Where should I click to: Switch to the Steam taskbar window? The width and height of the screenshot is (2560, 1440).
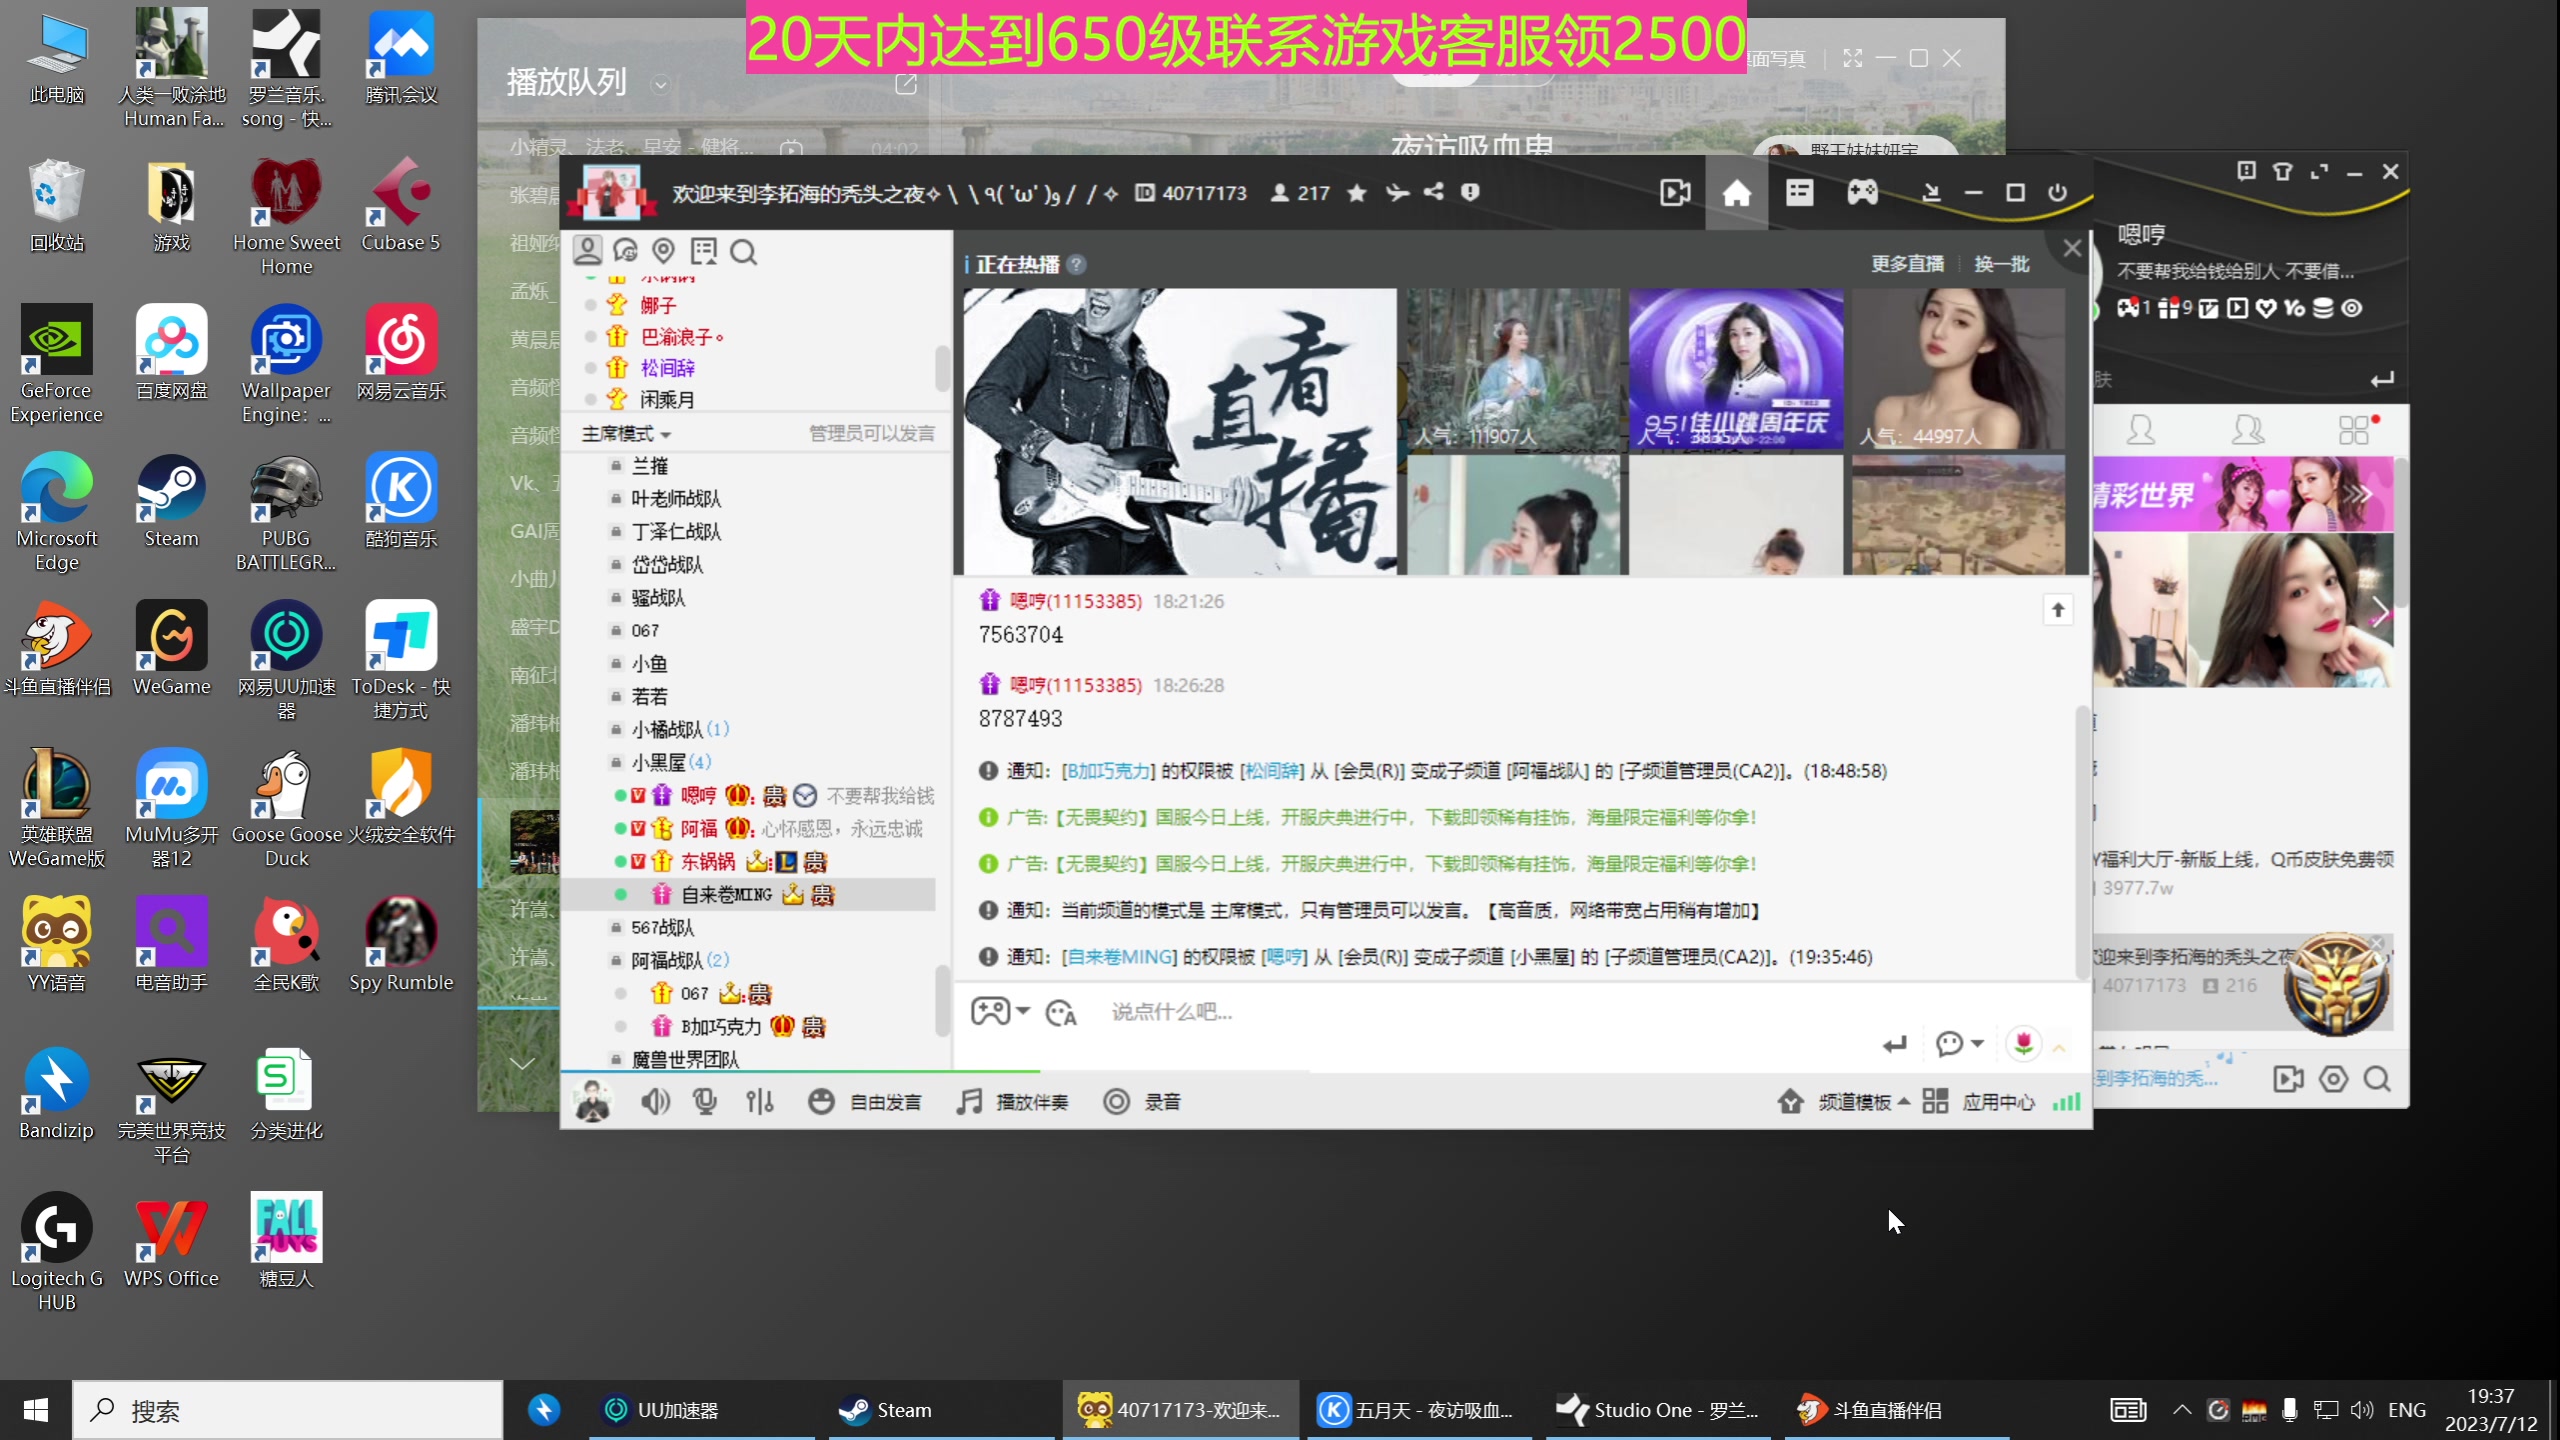[900, 1410]
